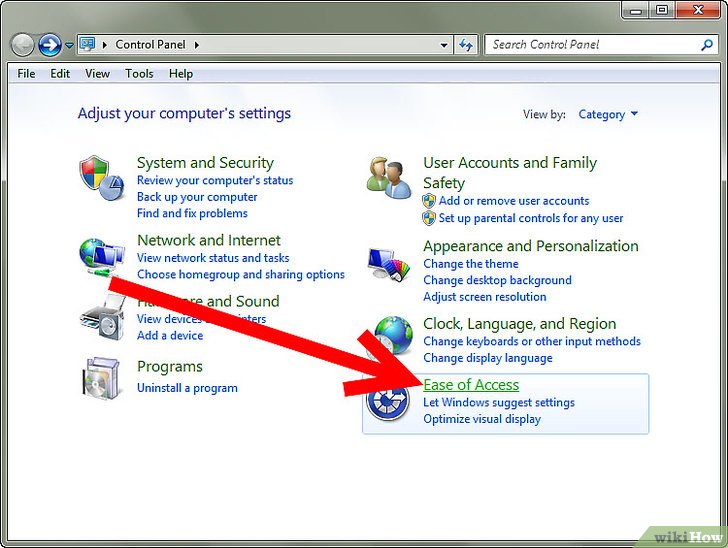Click the Back navigation arrow button
The image size is (728, 548).
pos(22,45)
